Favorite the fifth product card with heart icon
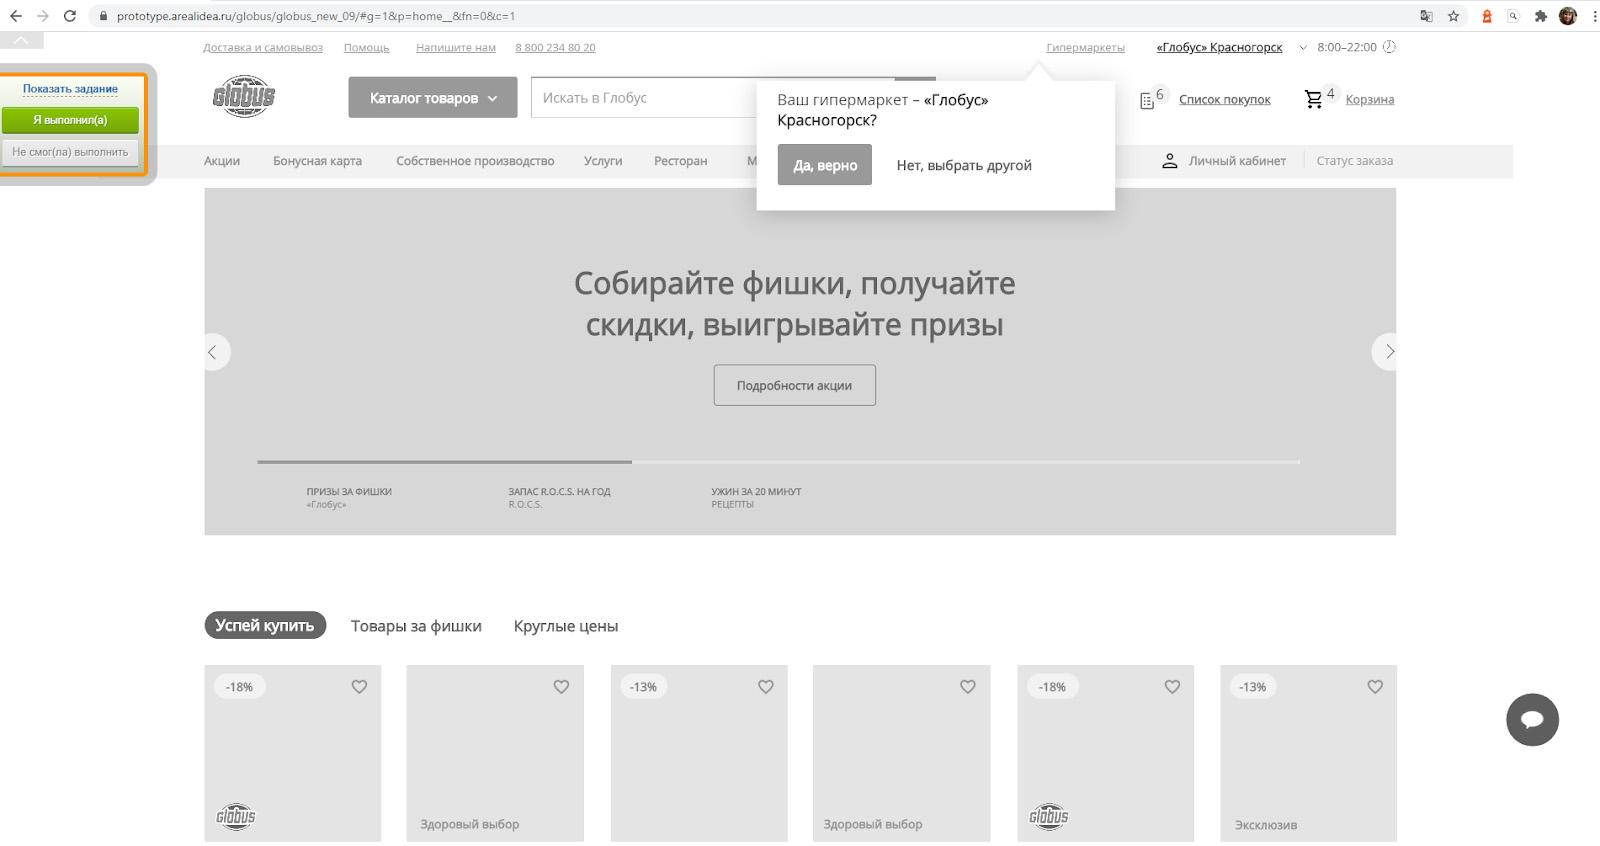 [1172, 687]
